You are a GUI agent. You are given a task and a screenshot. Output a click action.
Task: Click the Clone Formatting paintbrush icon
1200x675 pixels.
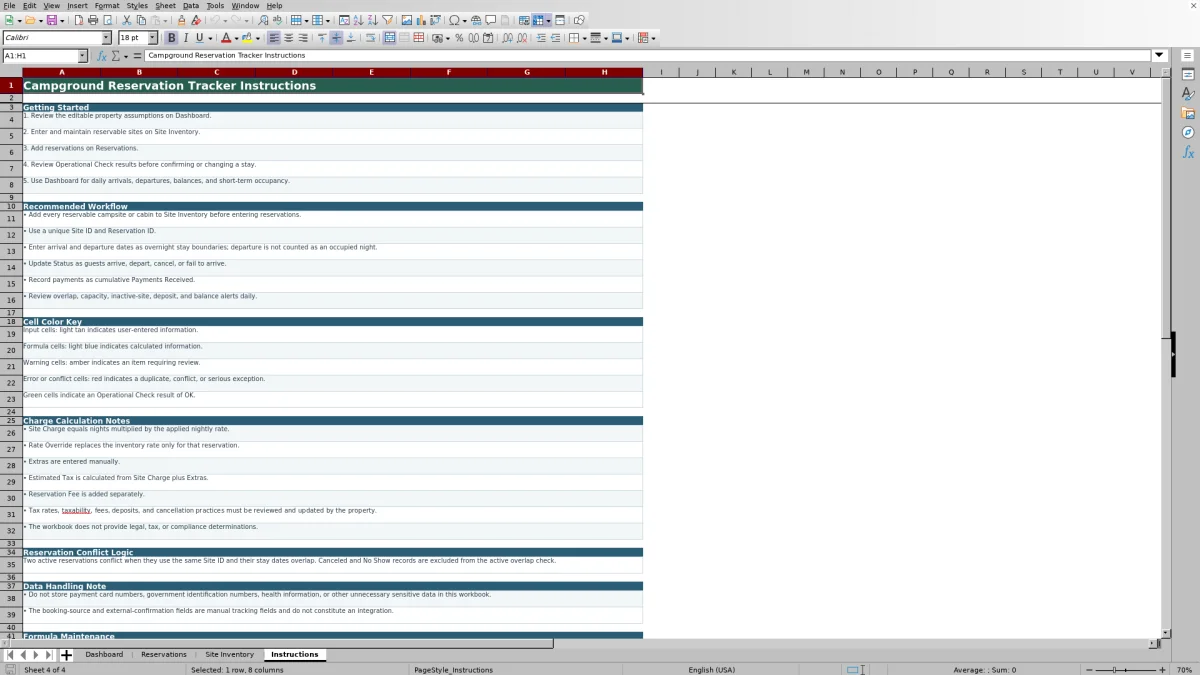pyautogui.click(x=181, y=20)
